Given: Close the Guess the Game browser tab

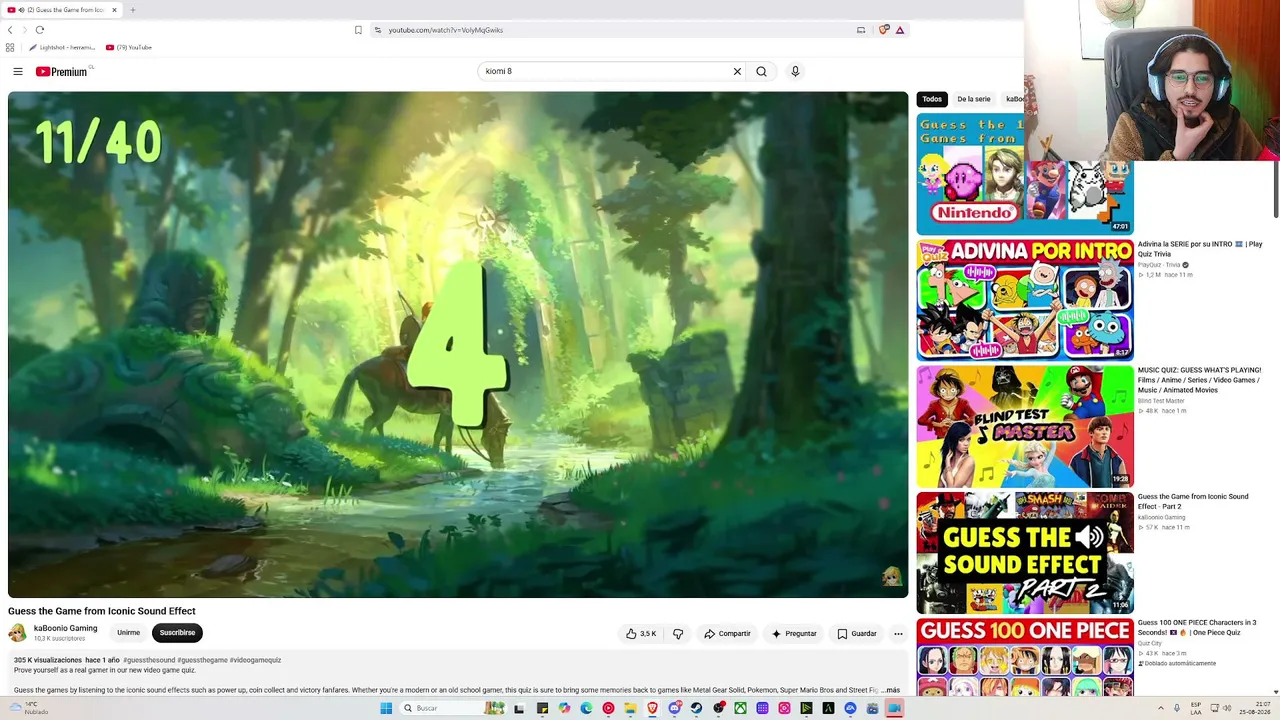Looking at the screenshot, I should pos(114,10).
